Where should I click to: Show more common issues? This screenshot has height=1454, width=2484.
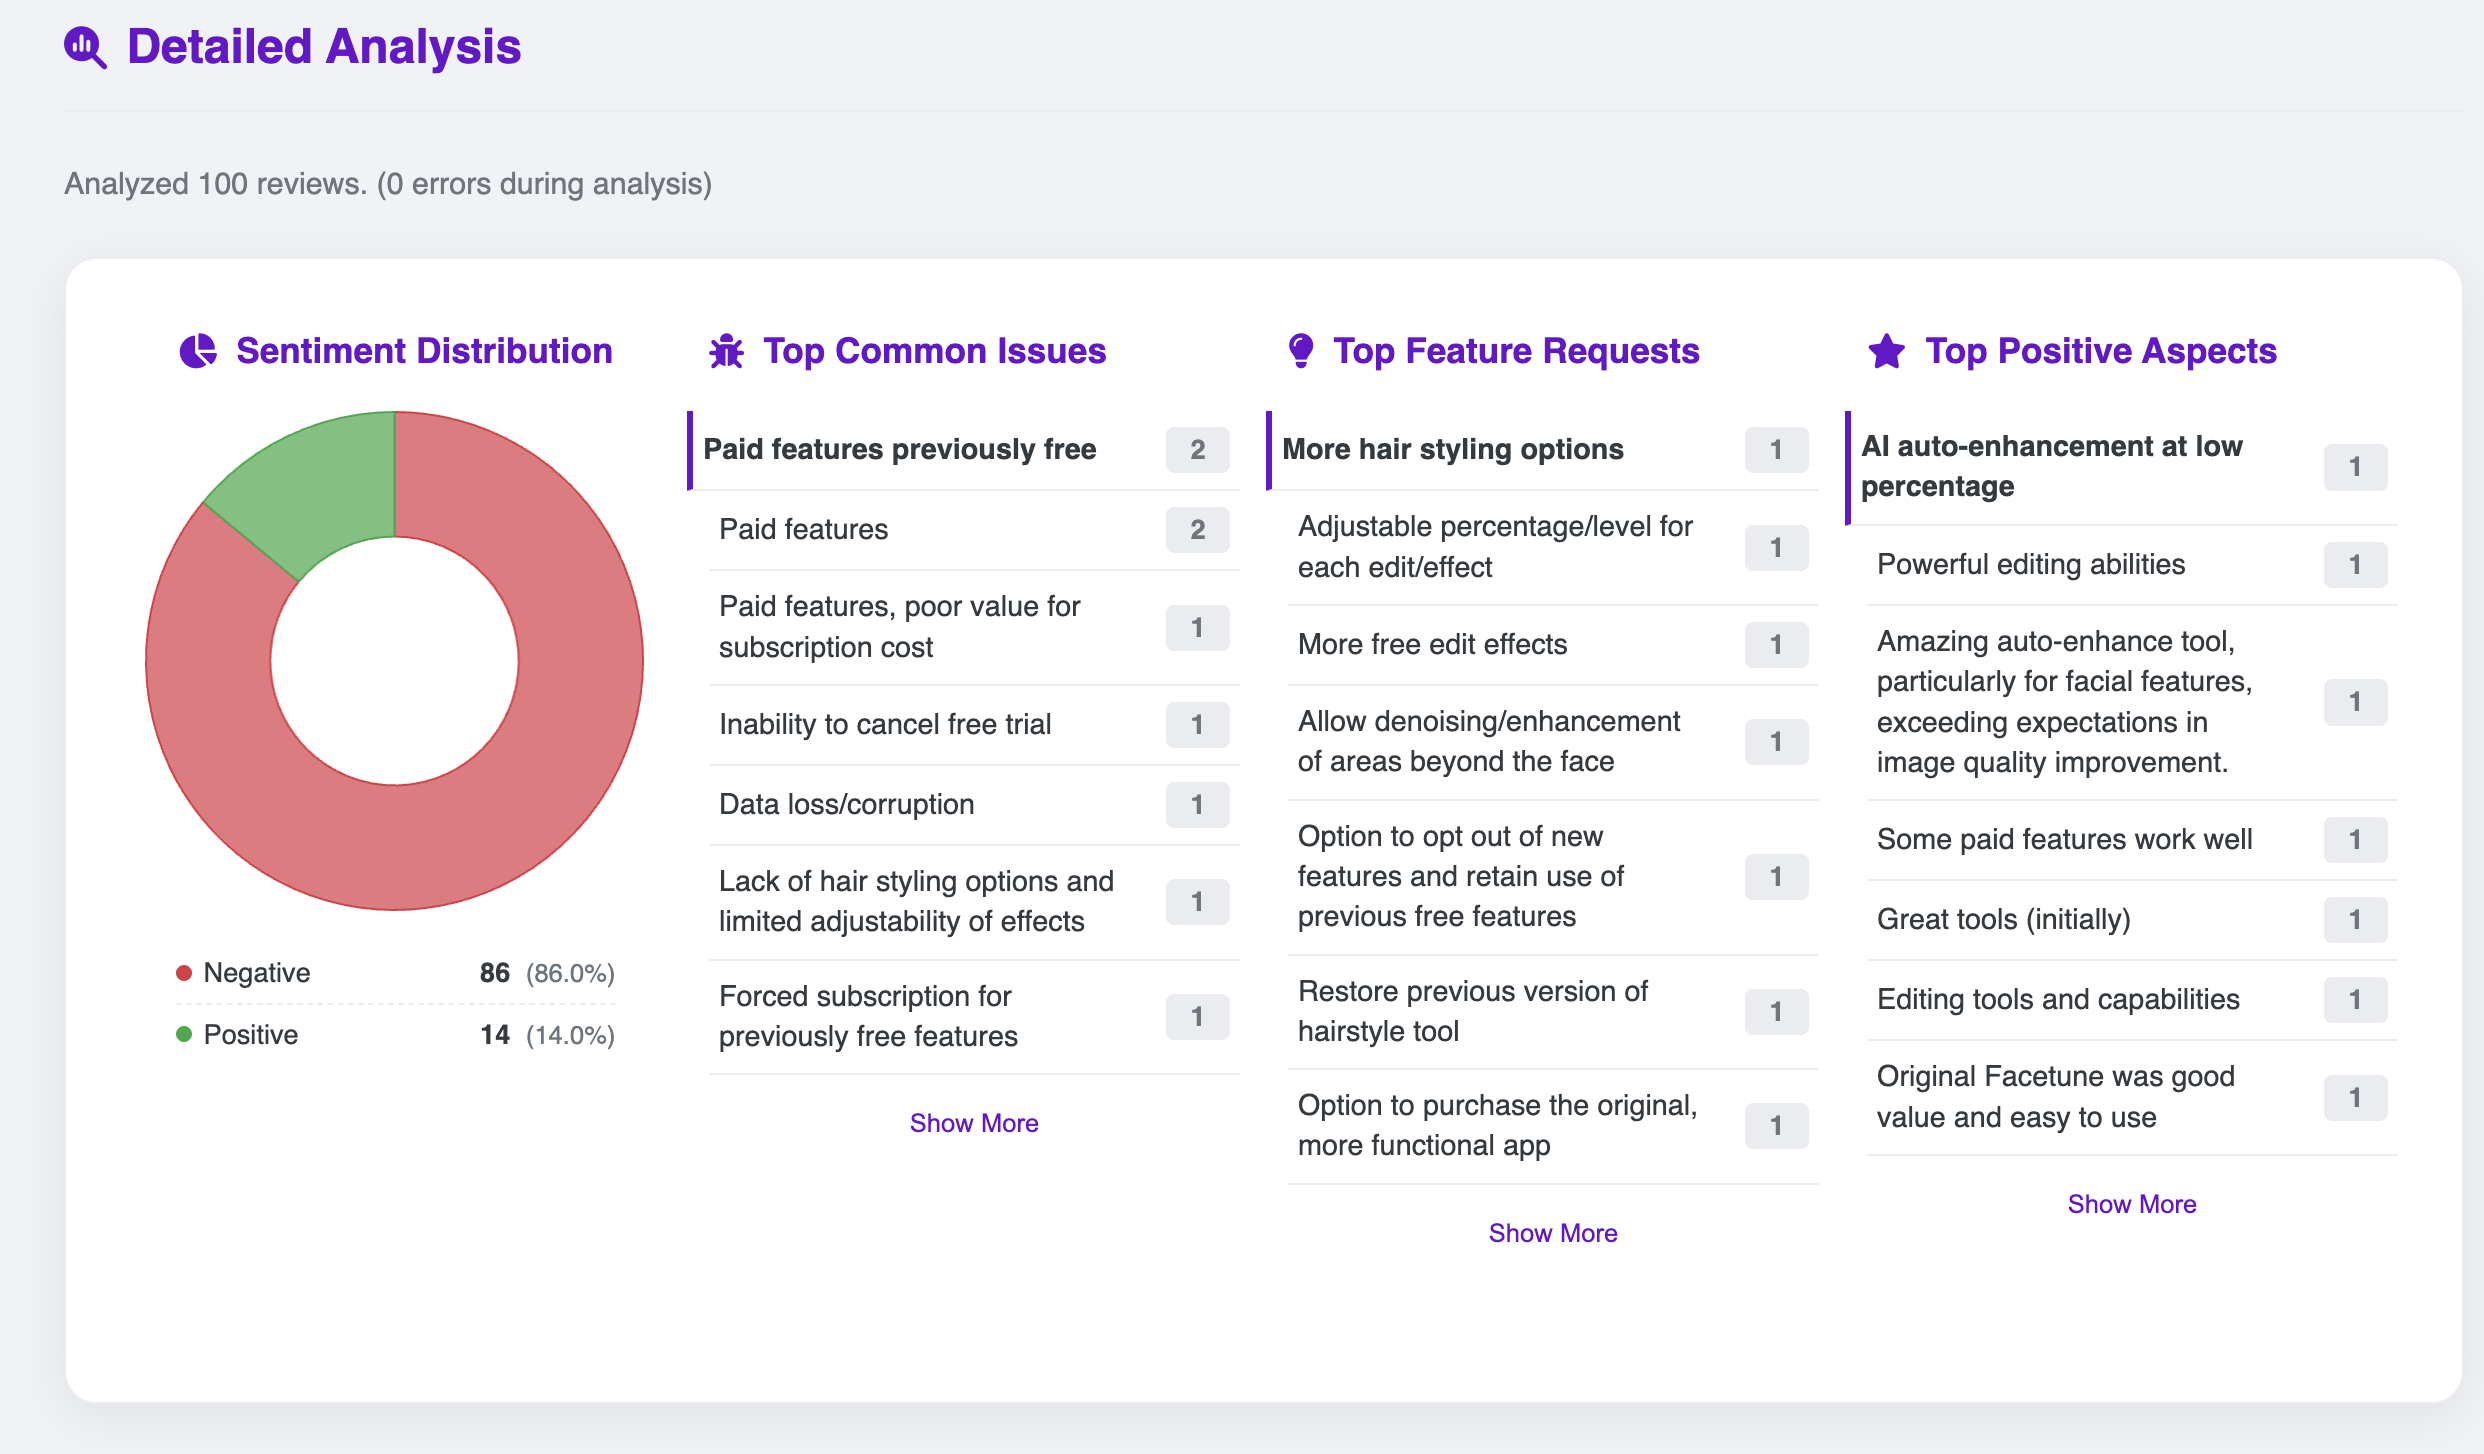(x=973, y=1123)
